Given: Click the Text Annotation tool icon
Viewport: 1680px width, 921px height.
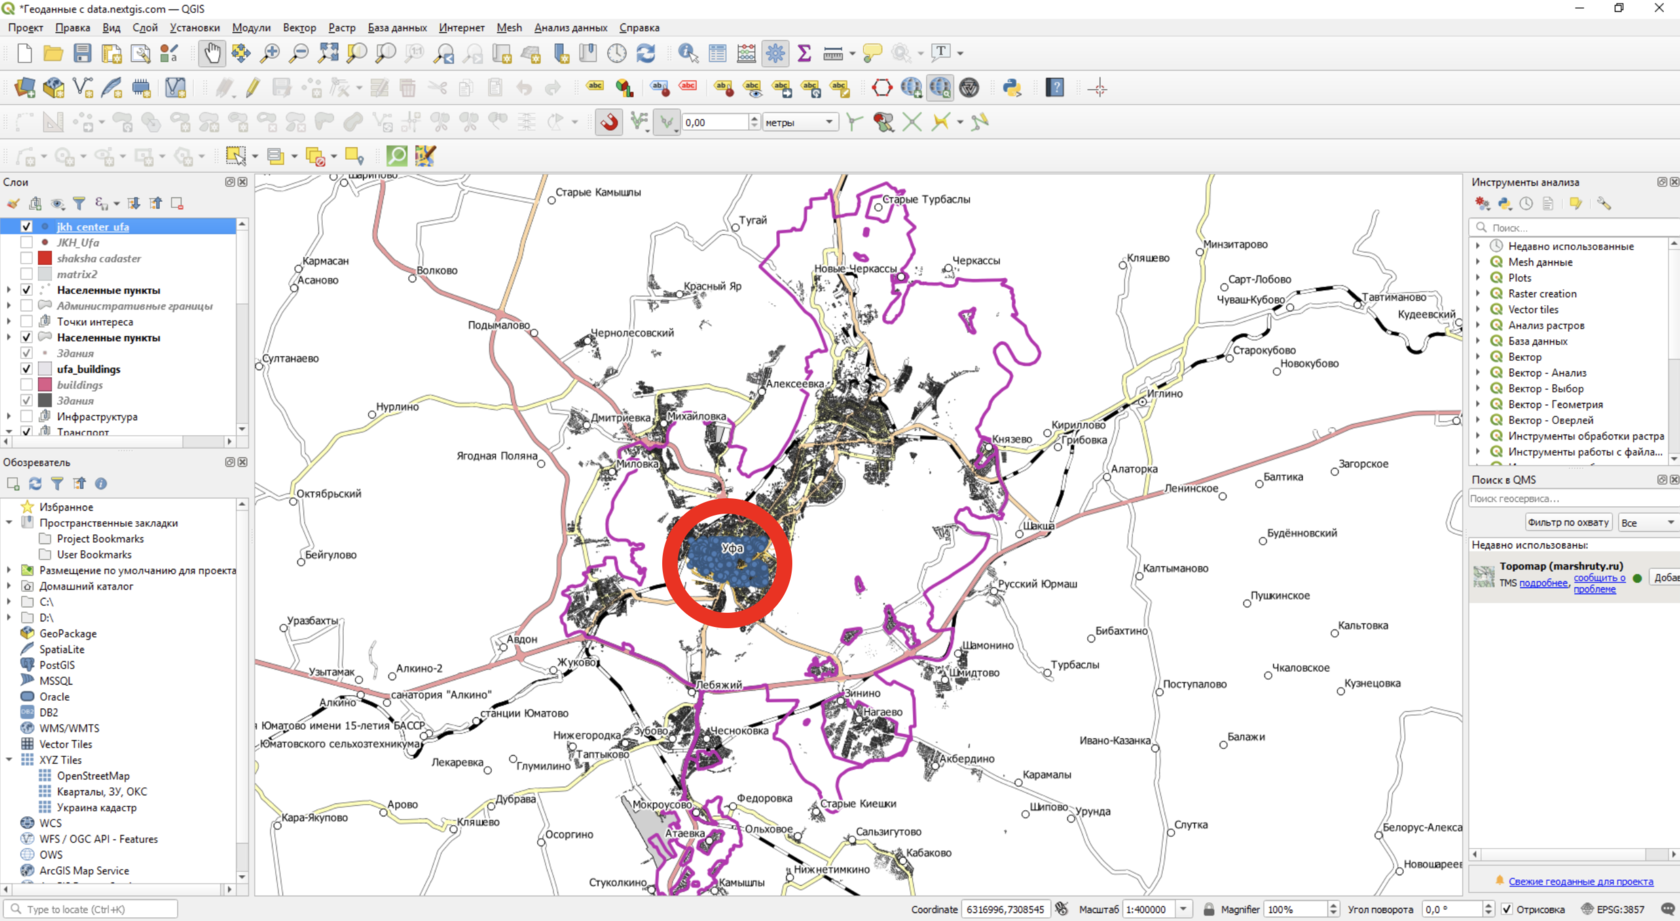Looking at the screenshot, I should tap(941, 53).
